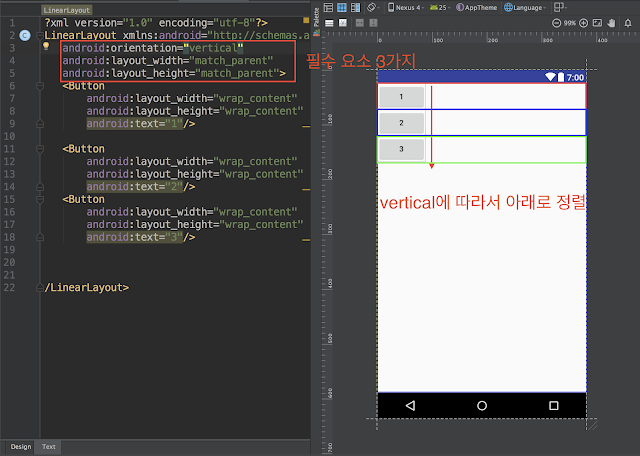Switch to design surface view icon

click(328, 7)
